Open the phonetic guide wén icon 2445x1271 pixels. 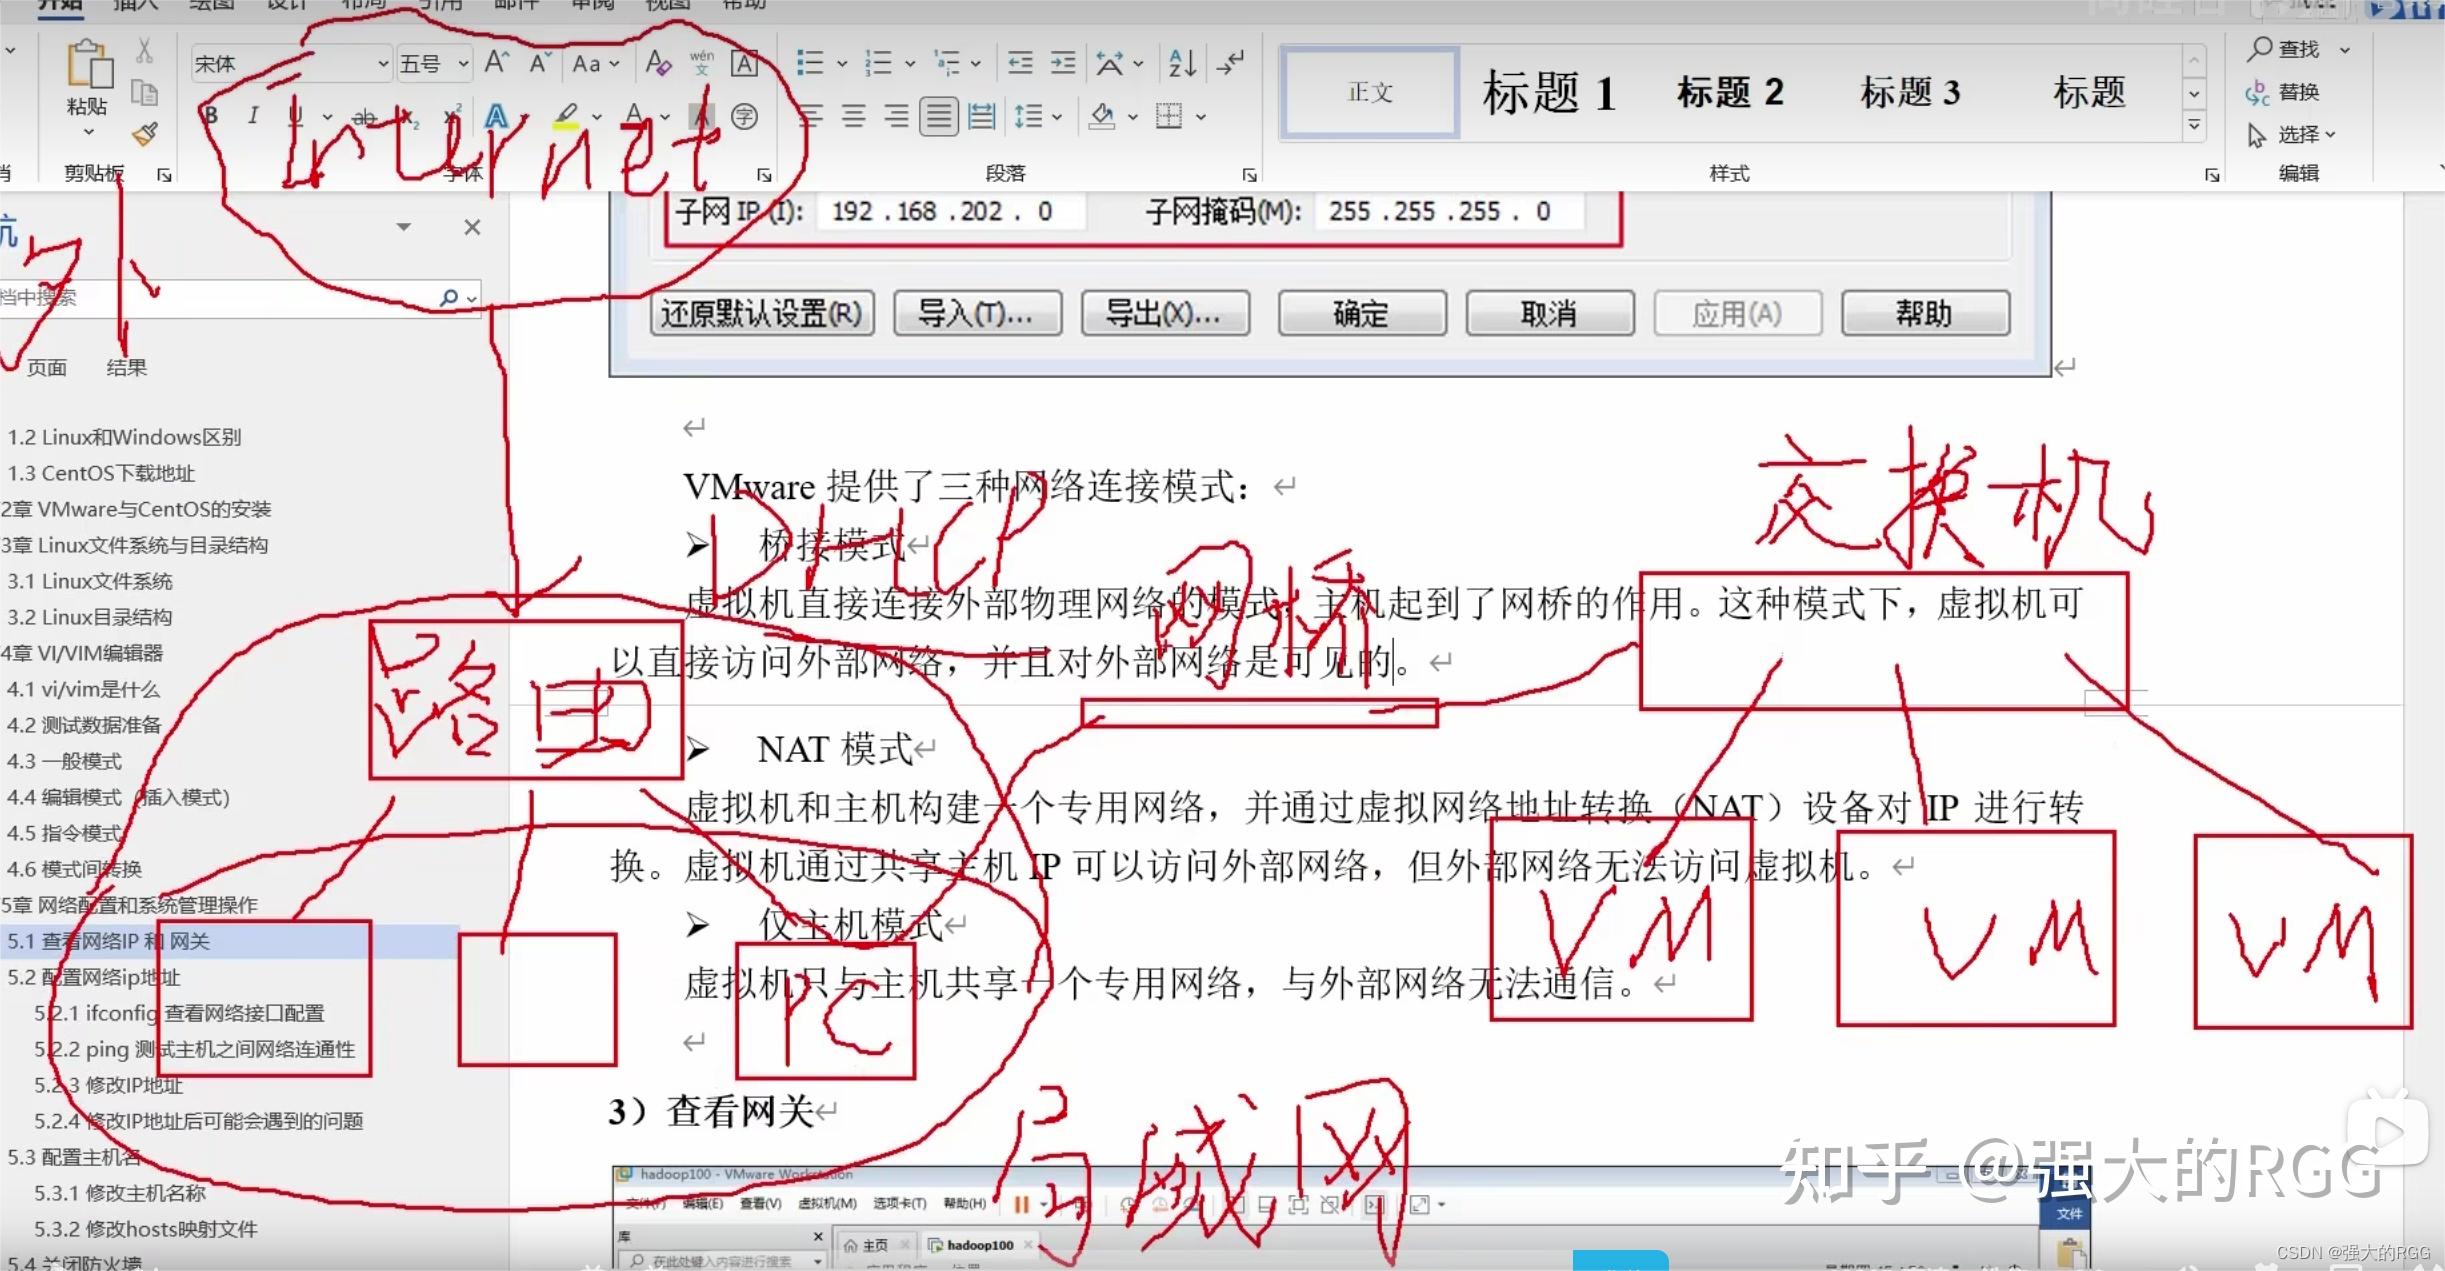701,63
